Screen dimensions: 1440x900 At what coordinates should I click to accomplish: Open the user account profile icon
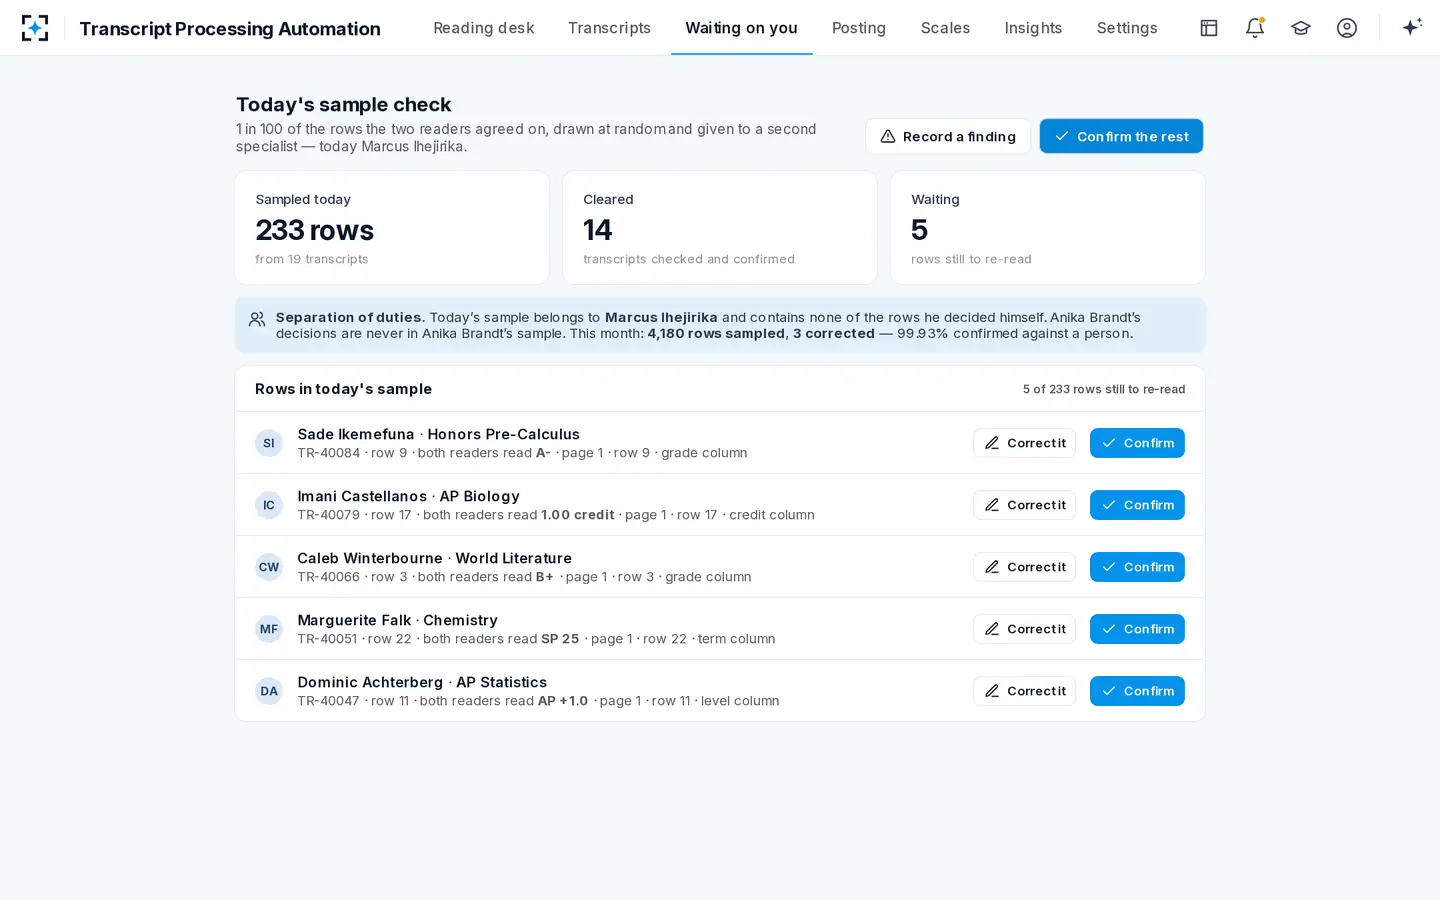(1347, 28)
